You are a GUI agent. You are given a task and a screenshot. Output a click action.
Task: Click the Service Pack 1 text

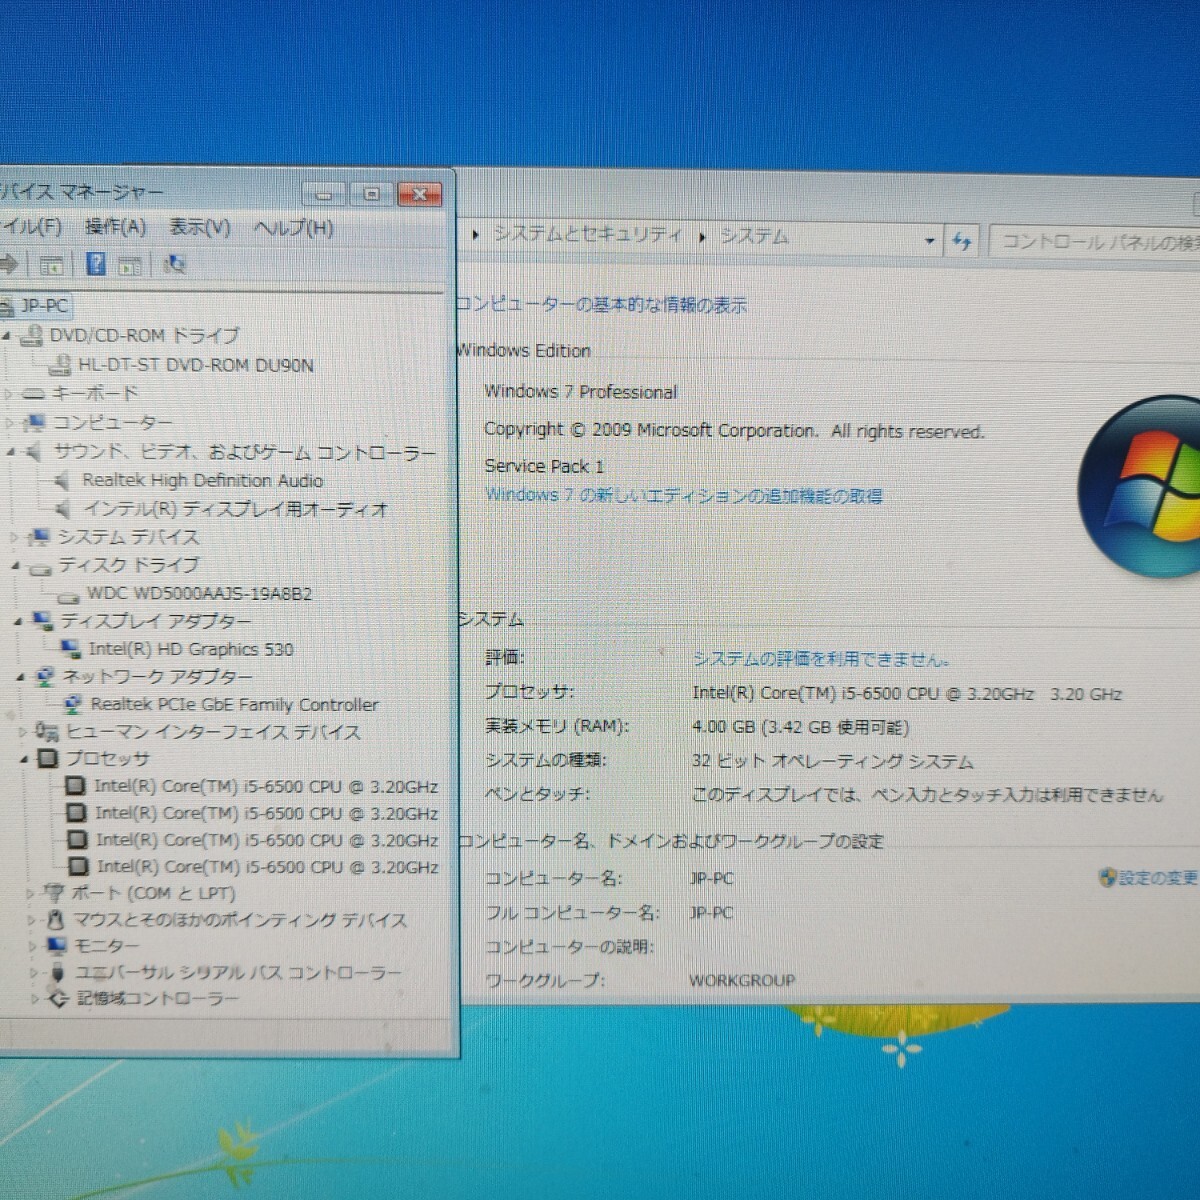(x=545, y=466)
